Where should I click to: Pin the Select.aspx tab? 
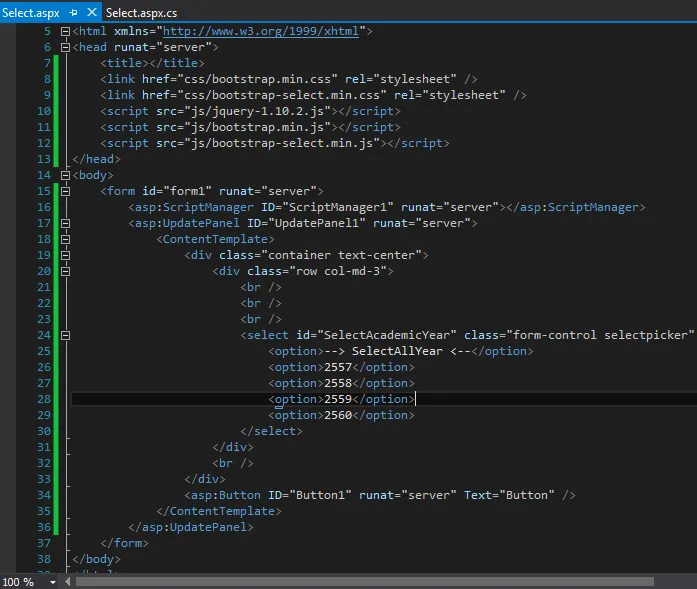click(x=74, y=13)
